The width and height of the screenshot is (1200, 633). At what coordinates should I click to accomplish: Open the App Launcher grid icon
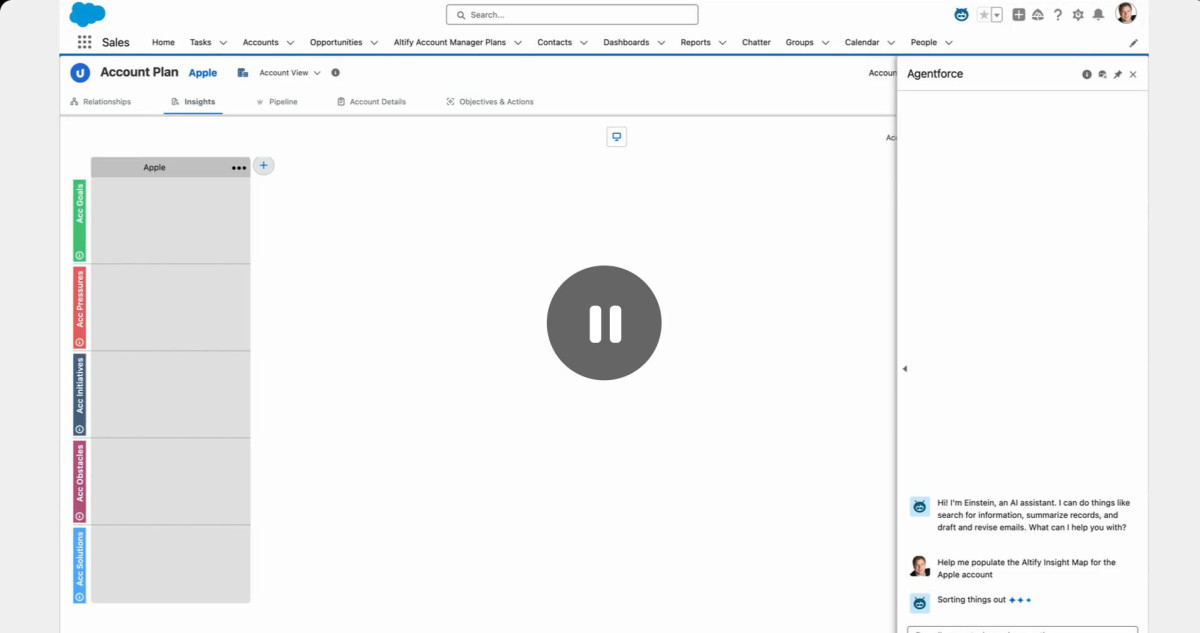click(84, 43)
